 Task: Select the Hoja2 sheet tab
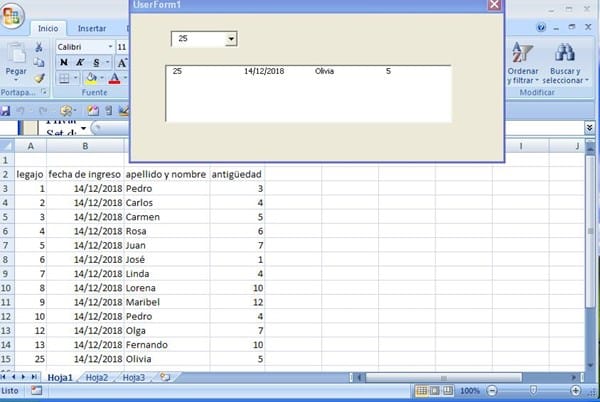[x=96, y=378]
